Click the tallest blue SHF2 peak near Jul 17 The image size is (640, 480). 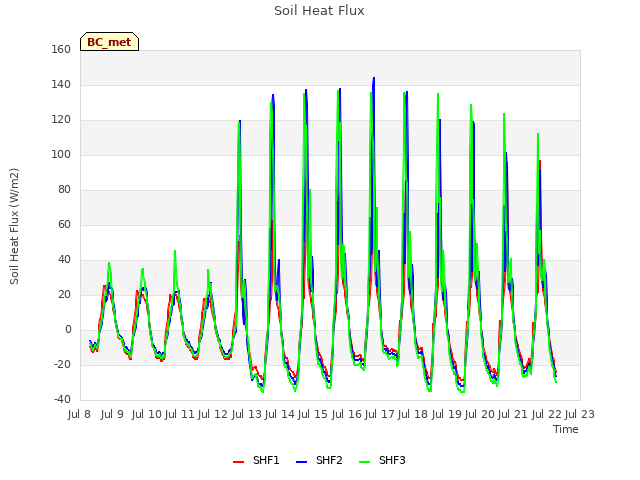tap(374, 78)
